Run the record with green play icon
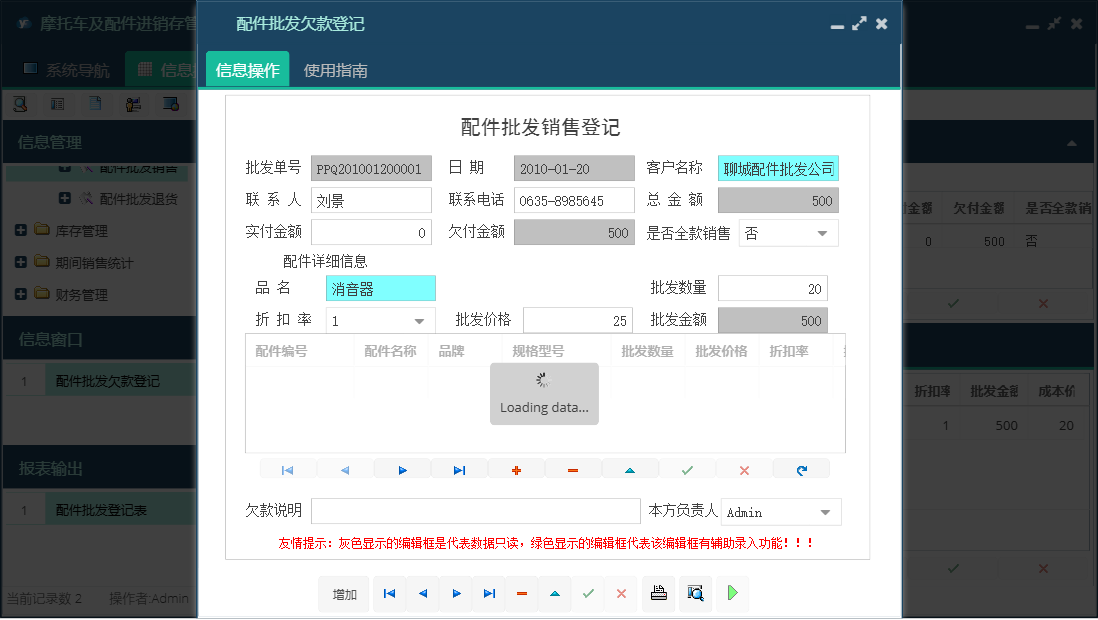This screenshot has width=1098, height=620. point(732,593)
